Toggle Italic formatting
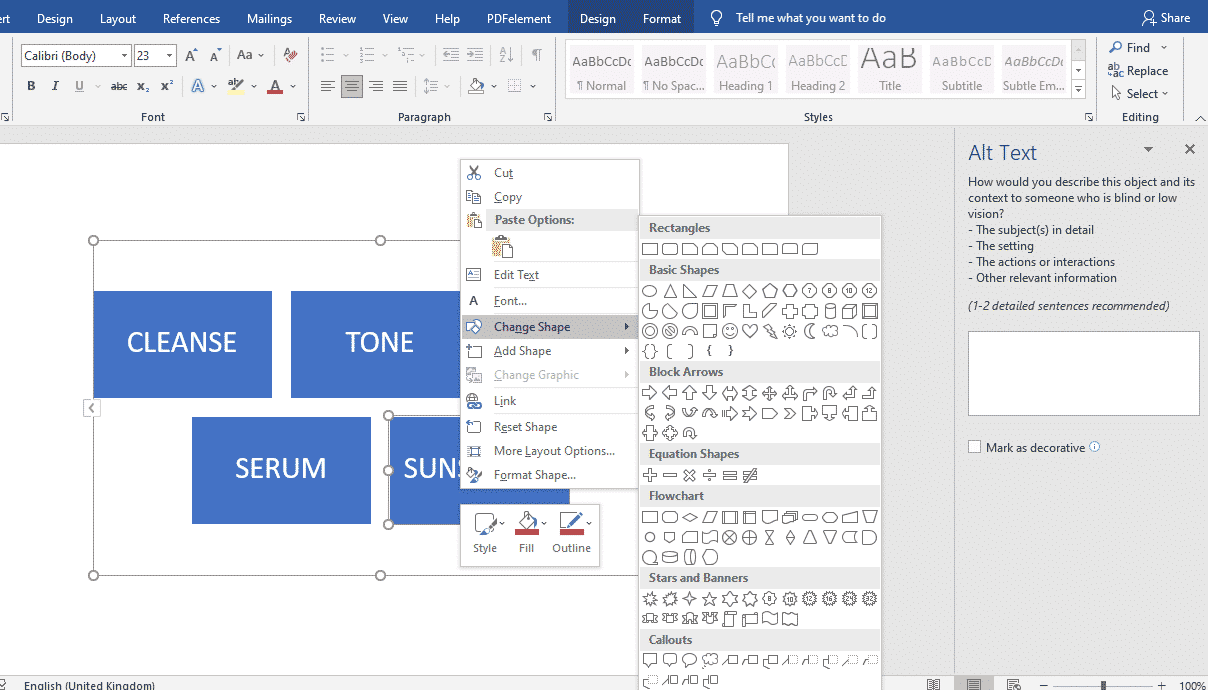 54,86
